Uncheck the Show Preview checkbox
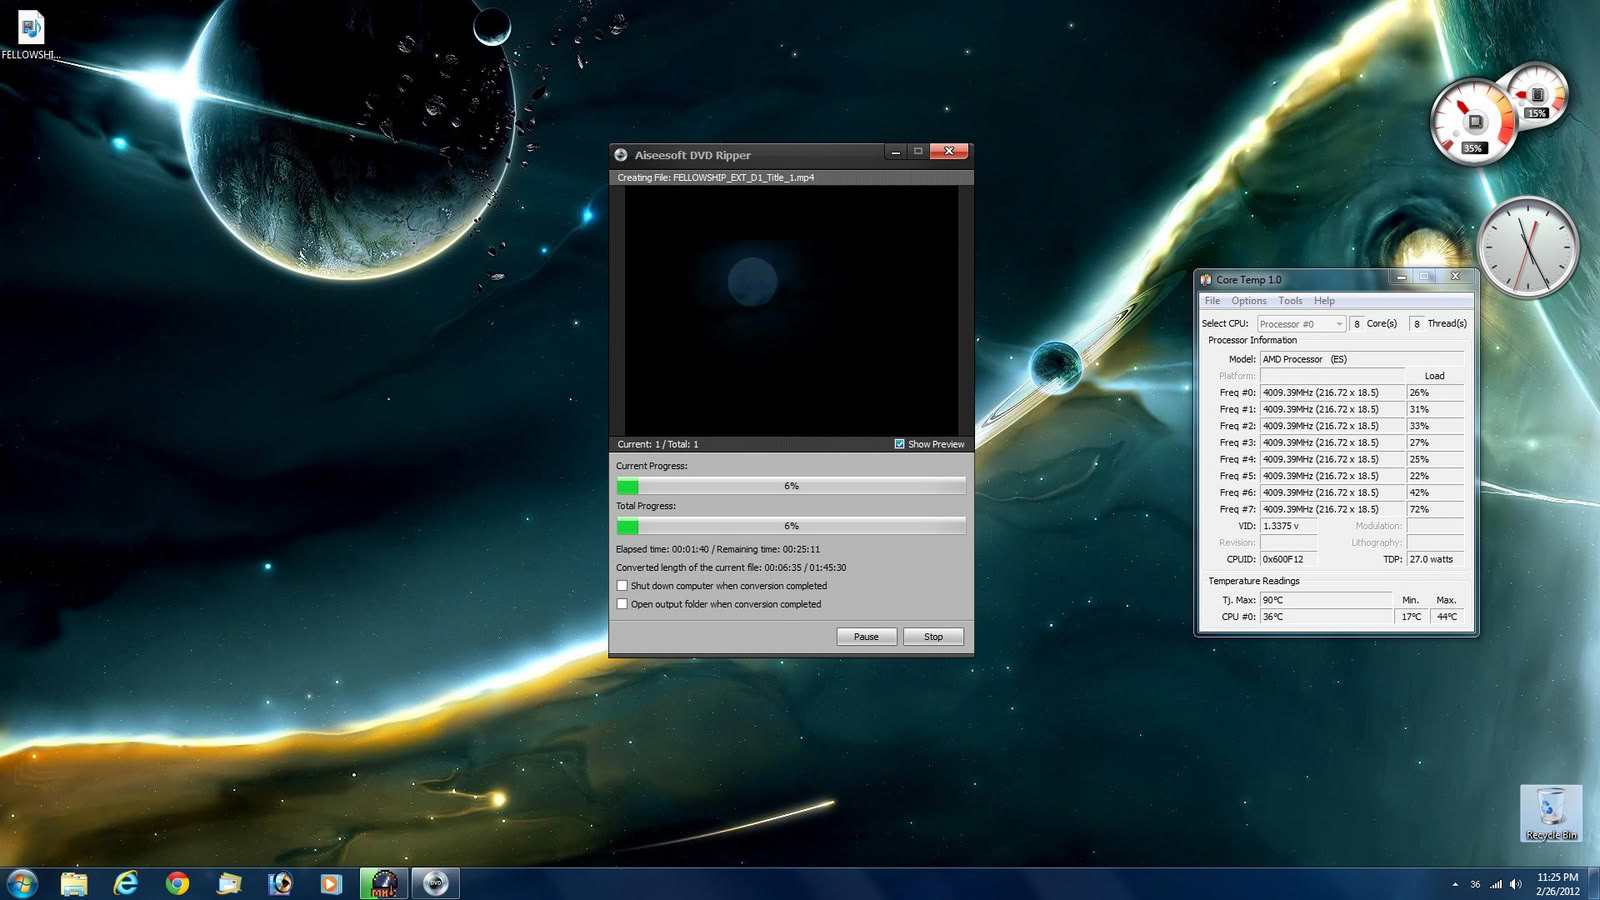Image resolution: width=1600 pixels, height=900 pixels. pyautogui.click(x=899, y=444)
